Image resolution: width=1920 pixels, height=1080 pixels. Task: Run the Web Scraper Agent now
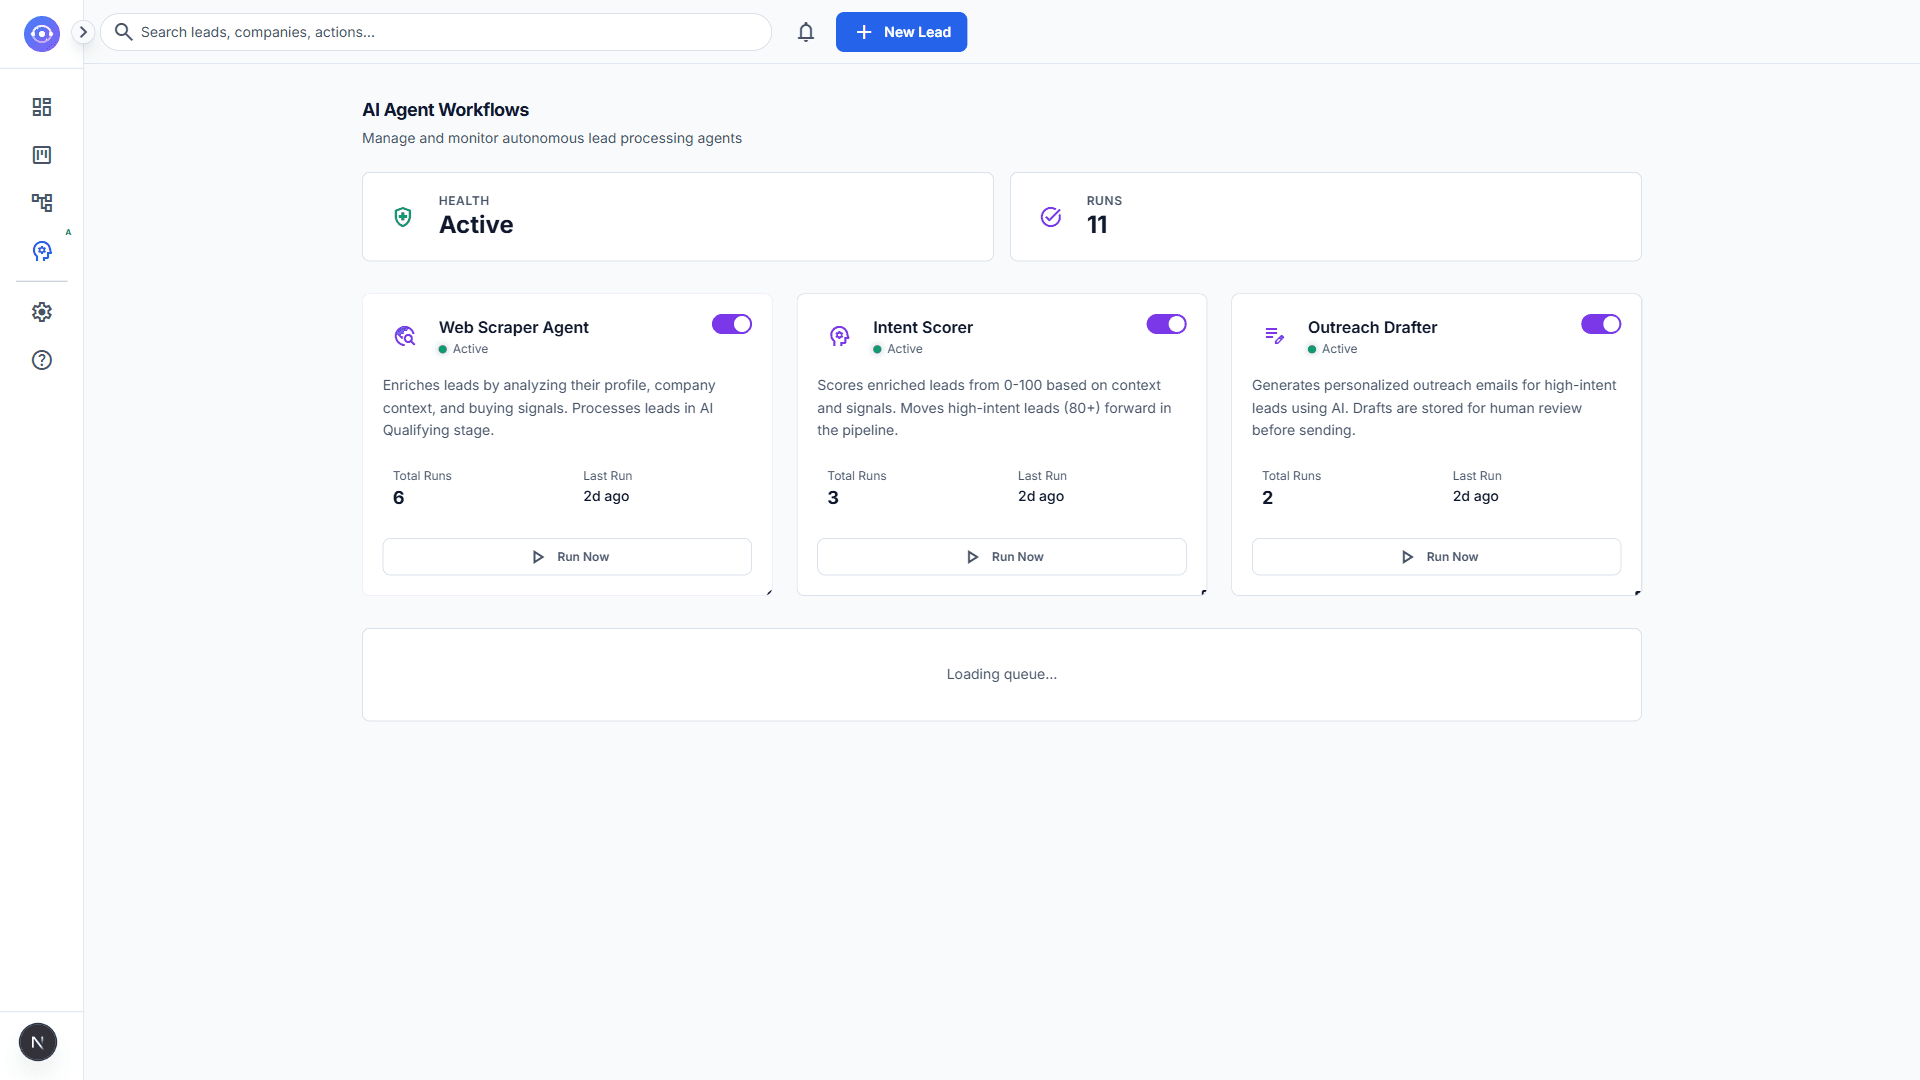[x=567, y=557]
